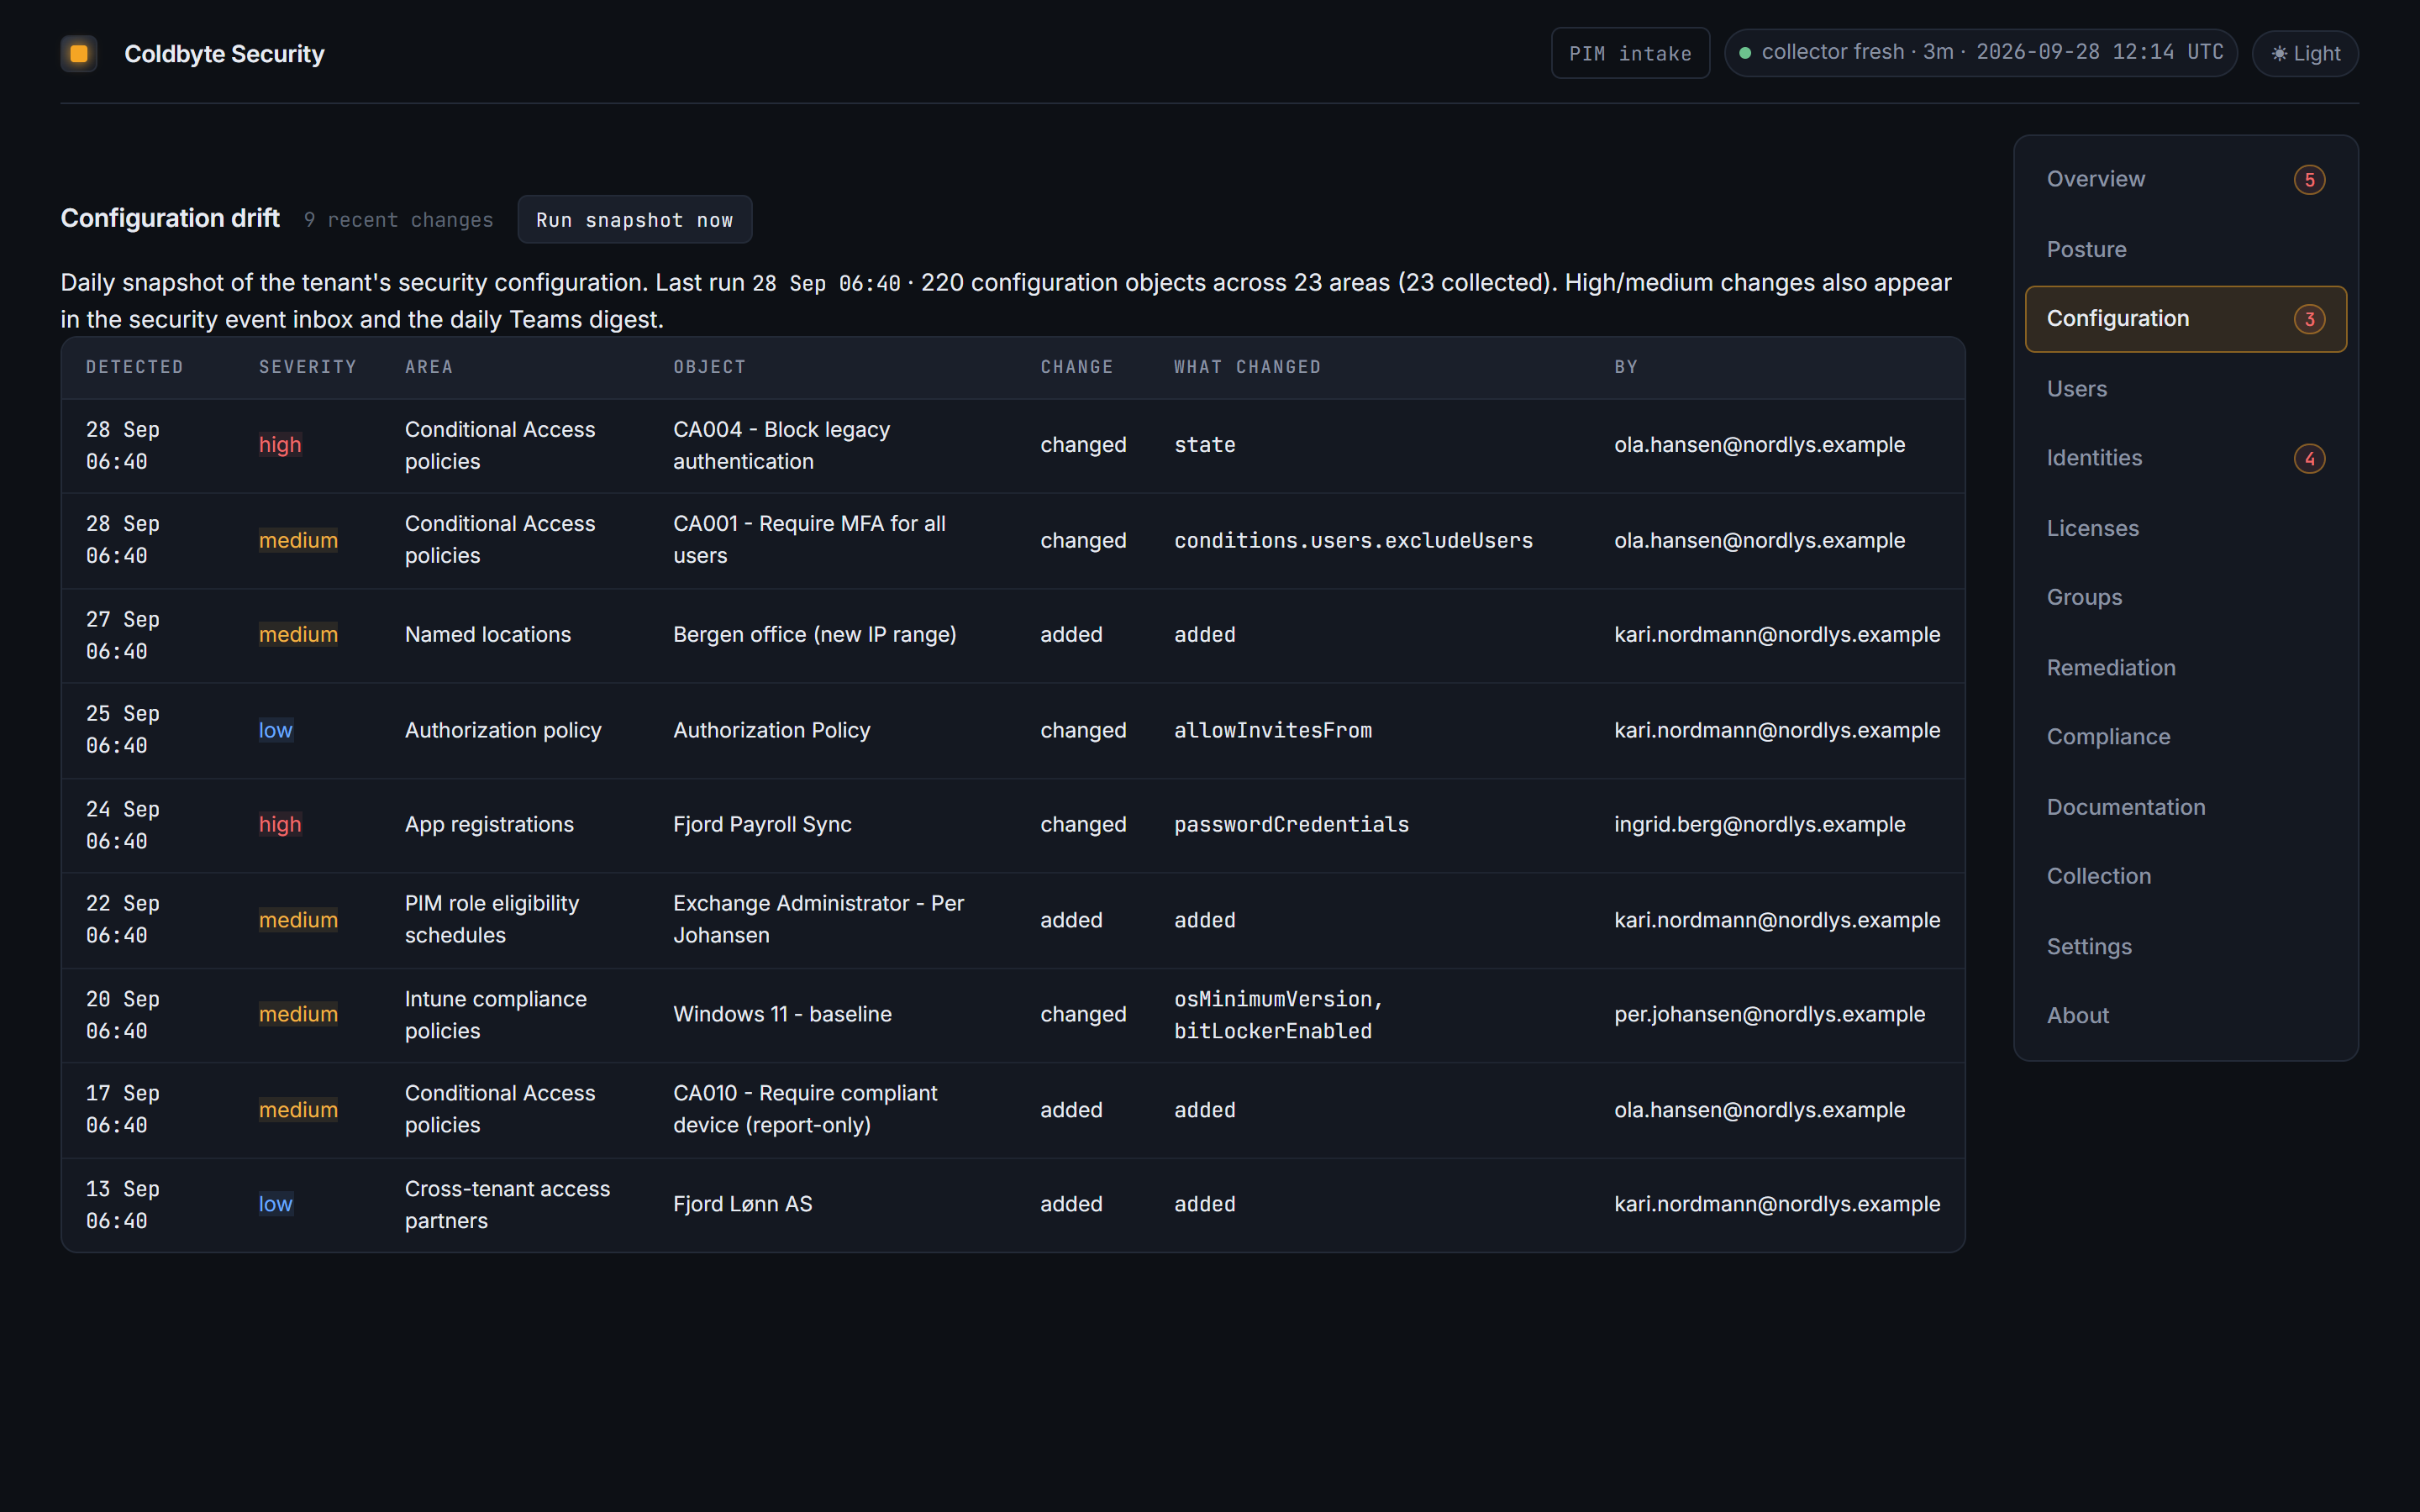2420x1512 pixels.
Task: Select the Configuration sidebar item
Action: coord(2186,319)
